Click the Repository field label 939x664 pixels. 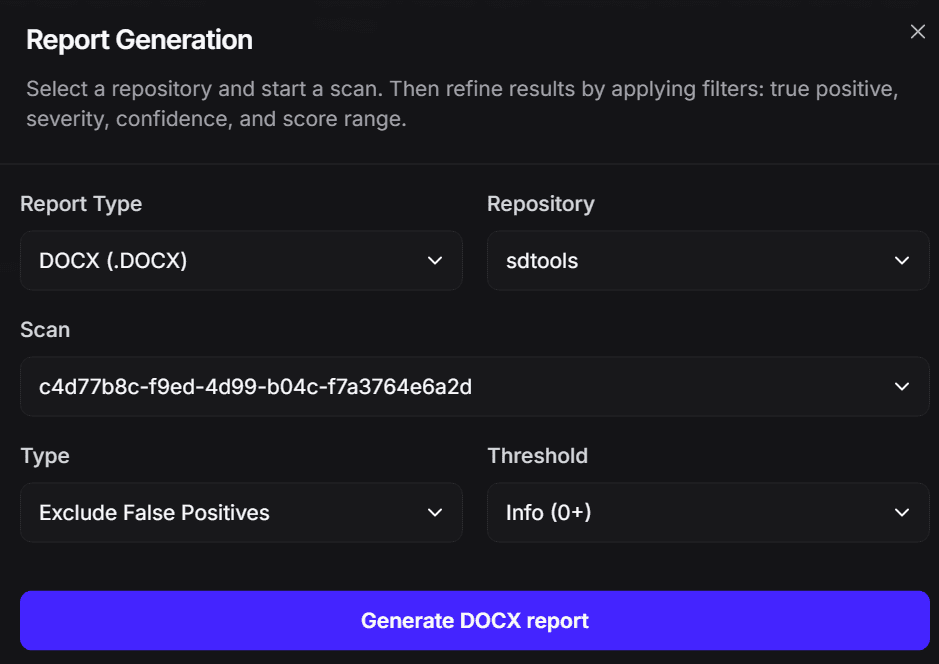(x=540, y=204)
